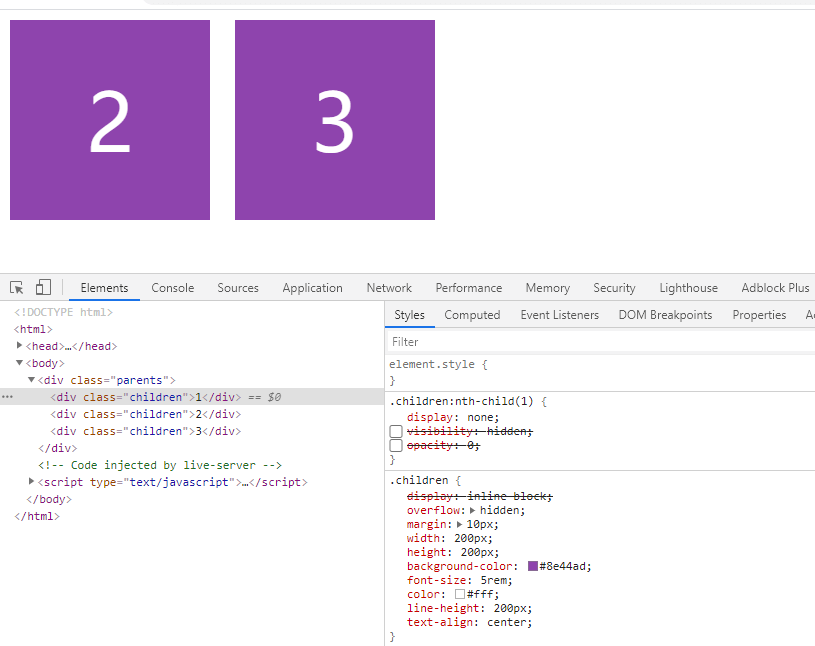Open the Performance tab
Screen dimensions: 815x646
pyautogui.click(x=469, y=288)
